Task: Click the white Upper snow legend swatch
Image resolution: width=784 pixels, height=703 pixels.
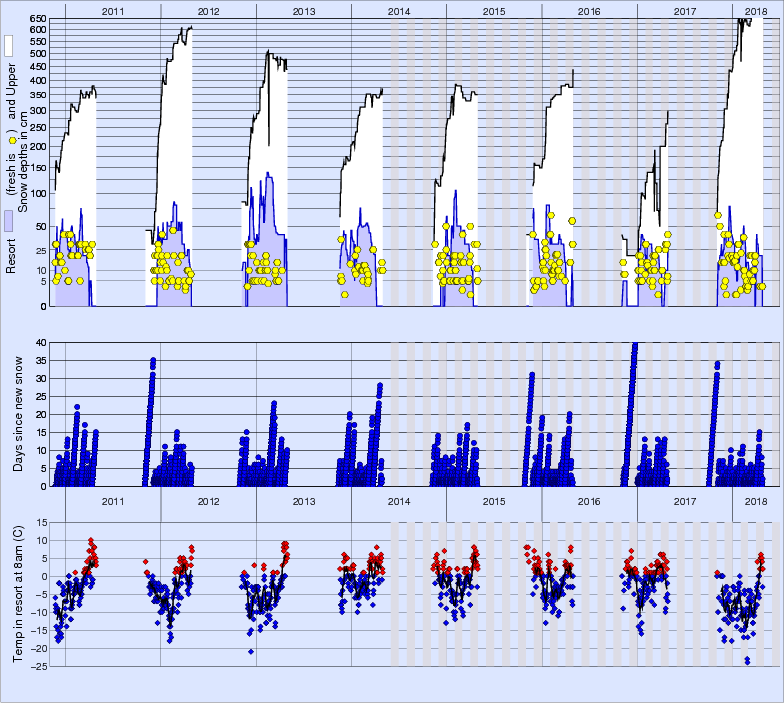Action: (x=8, y=46)
